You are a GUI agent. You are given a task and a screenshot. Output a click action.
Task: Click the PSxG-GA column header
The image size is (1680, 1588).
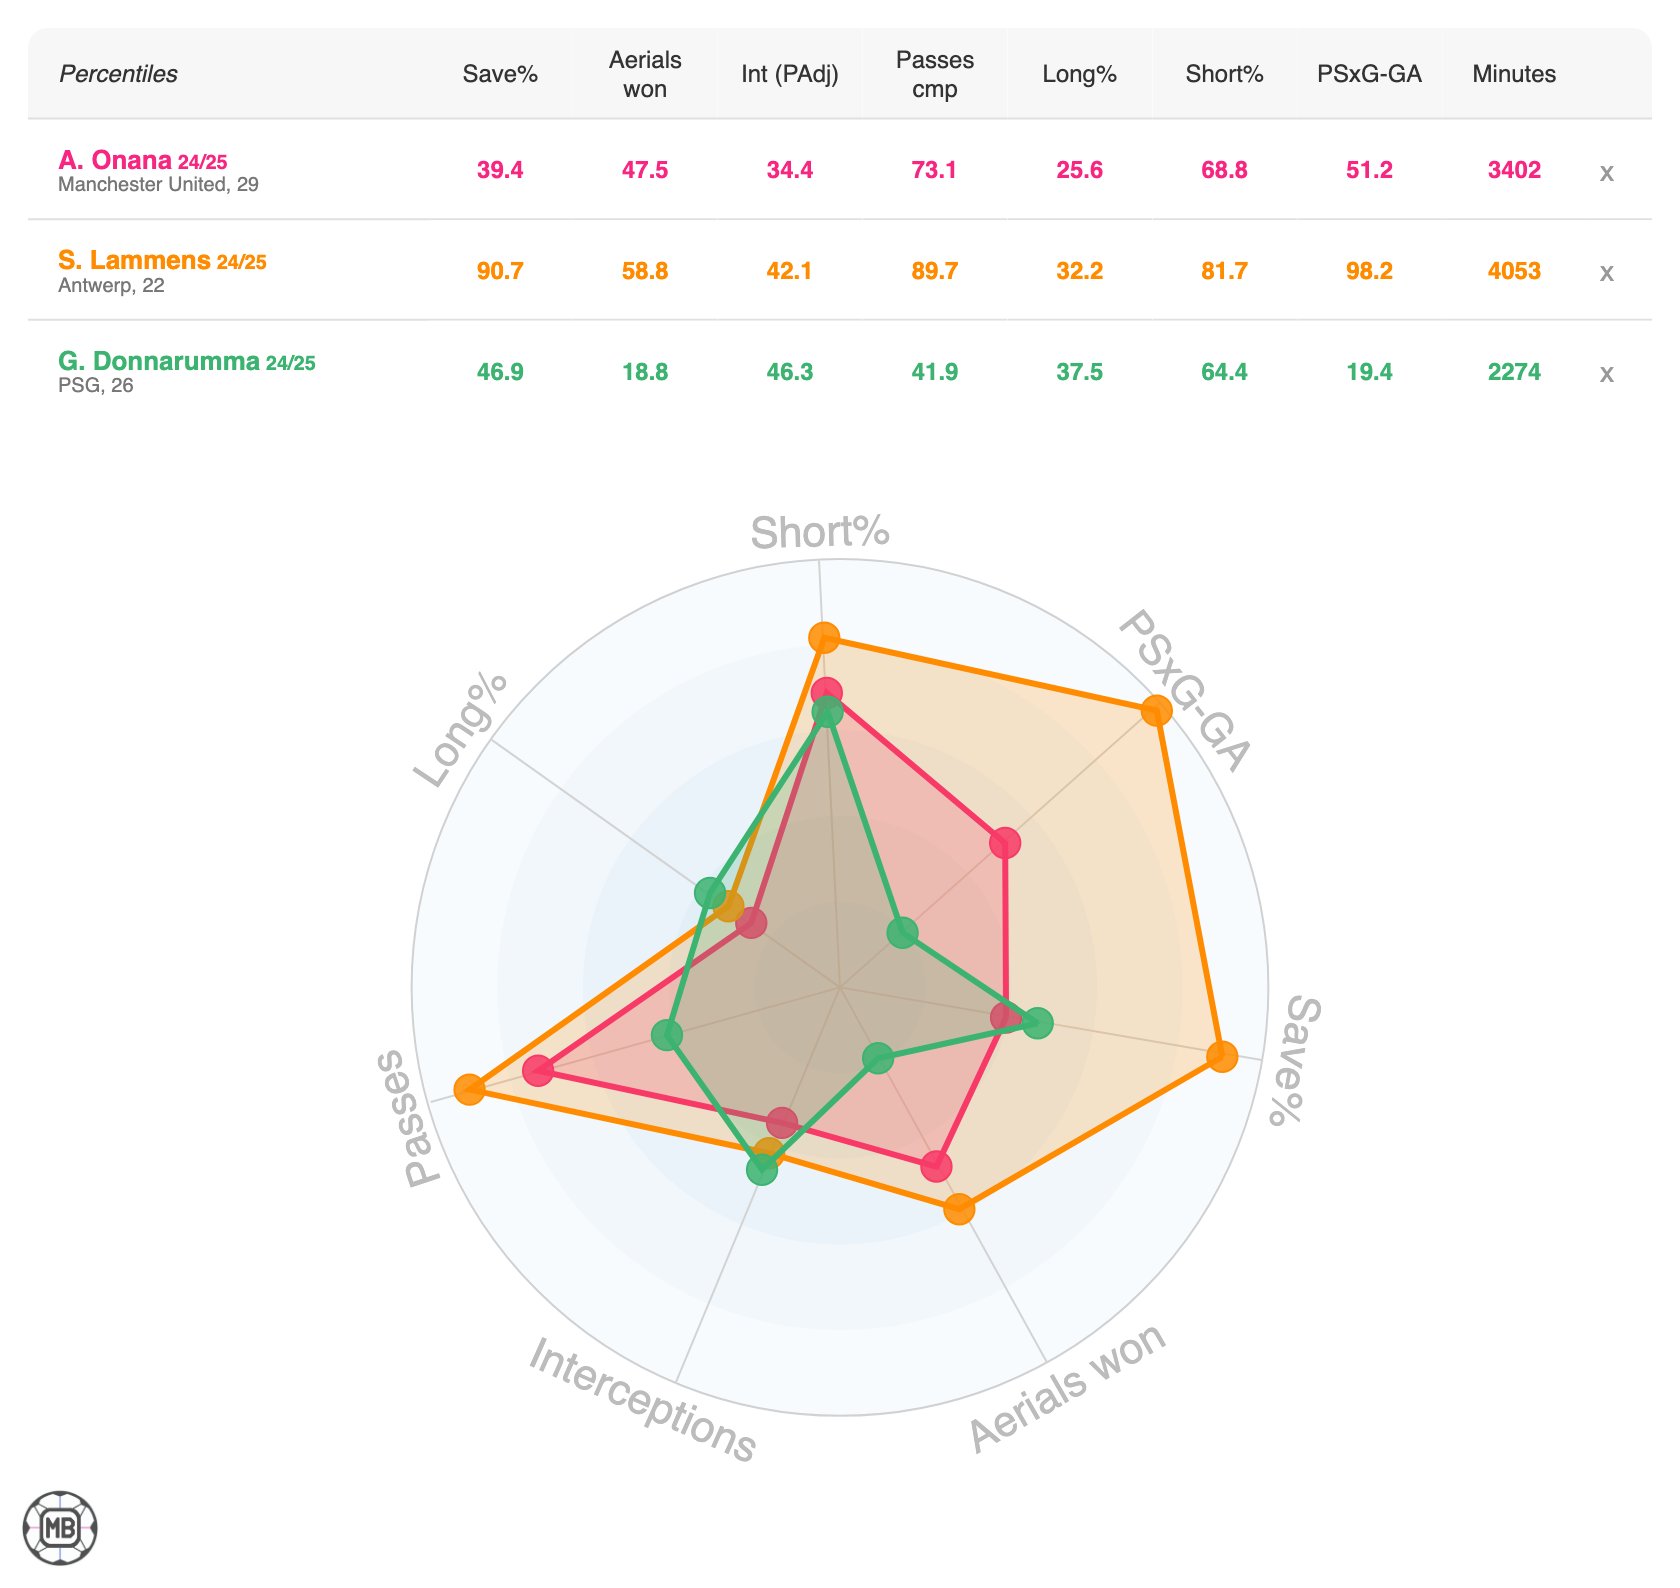(x=1369, y=74)
